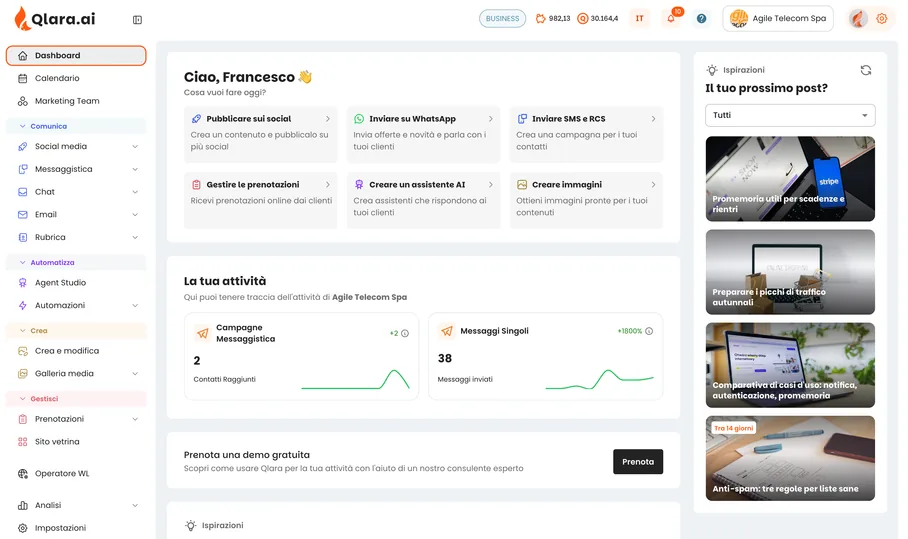Open Crea e modifica
This screenshot has height=539, width=908.
point(76,351)
